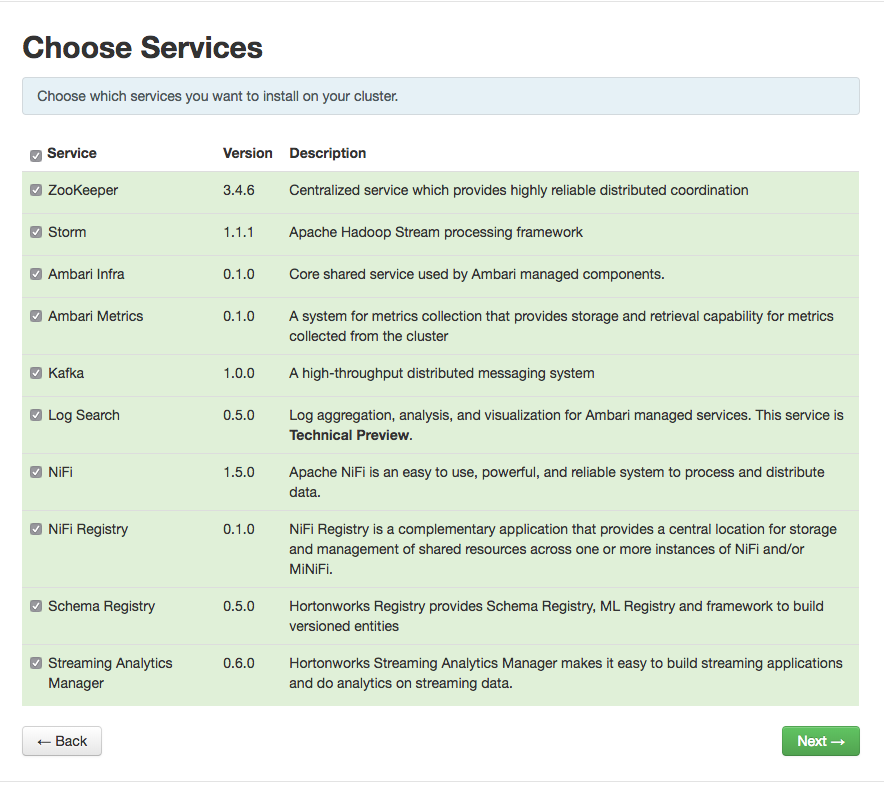Click the Description column header
The height and width of the screenshot is (788, 884).
point(327,153)
